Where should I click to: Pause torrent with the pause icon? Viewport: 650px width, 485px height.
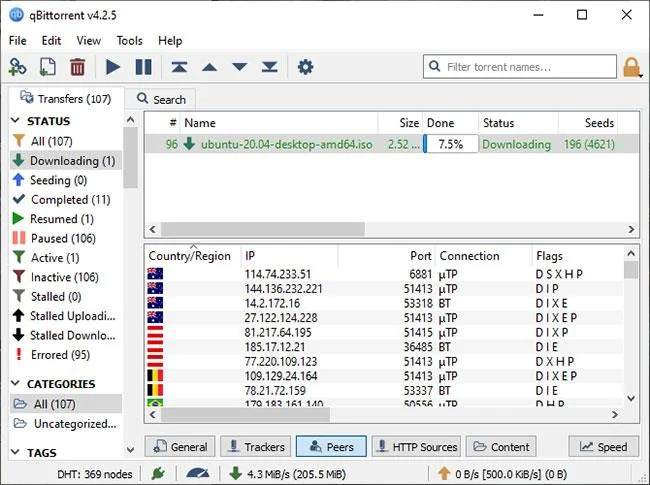(143, 67)
